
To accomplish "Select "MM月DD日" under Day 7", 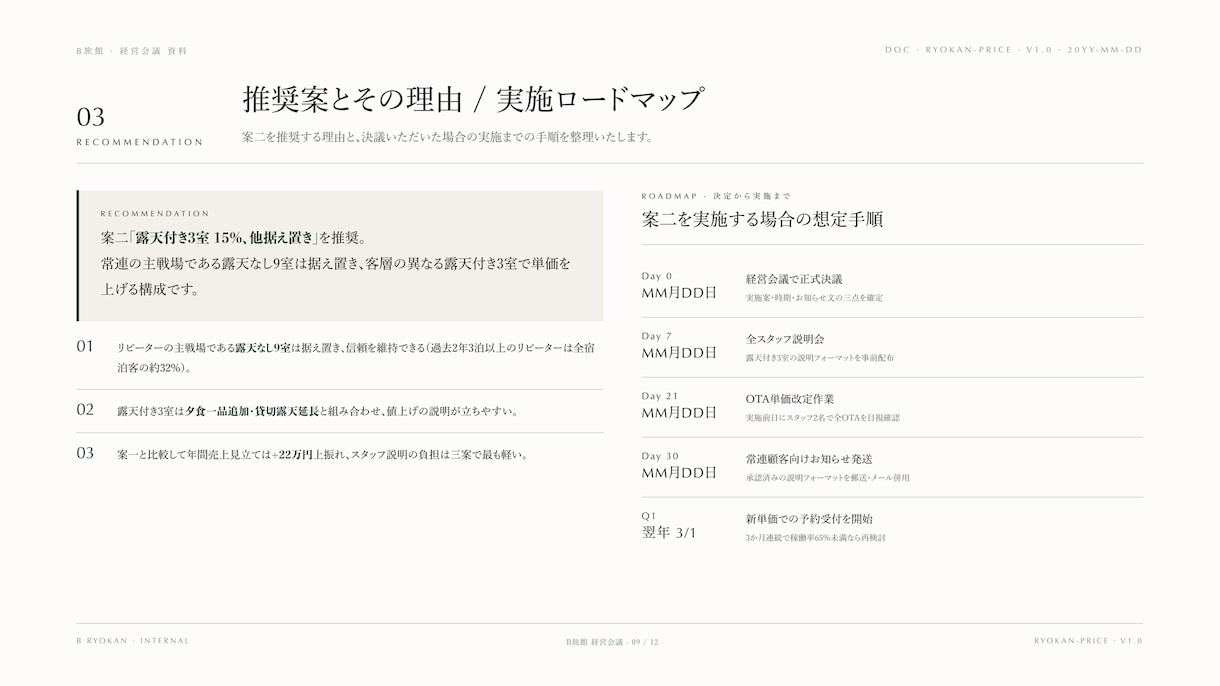I will coord(679,353).
